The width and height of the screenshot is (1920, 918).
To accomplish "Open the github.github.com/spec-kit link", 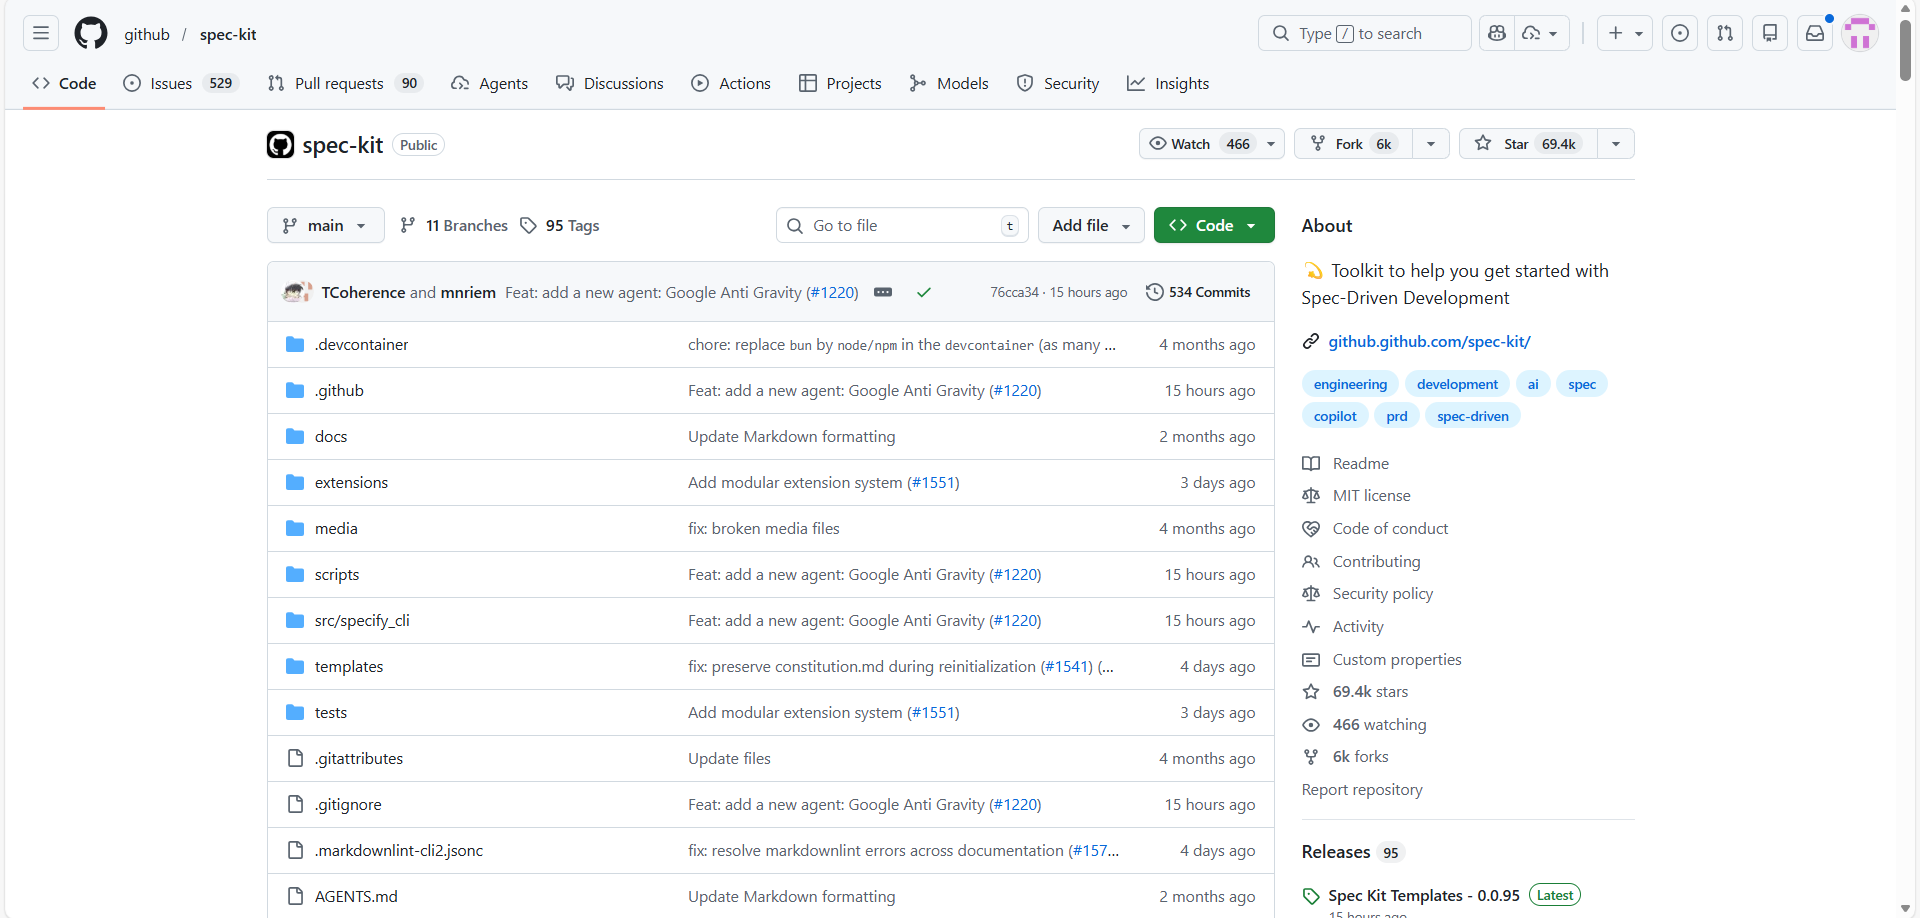I will pos(1429,341).
